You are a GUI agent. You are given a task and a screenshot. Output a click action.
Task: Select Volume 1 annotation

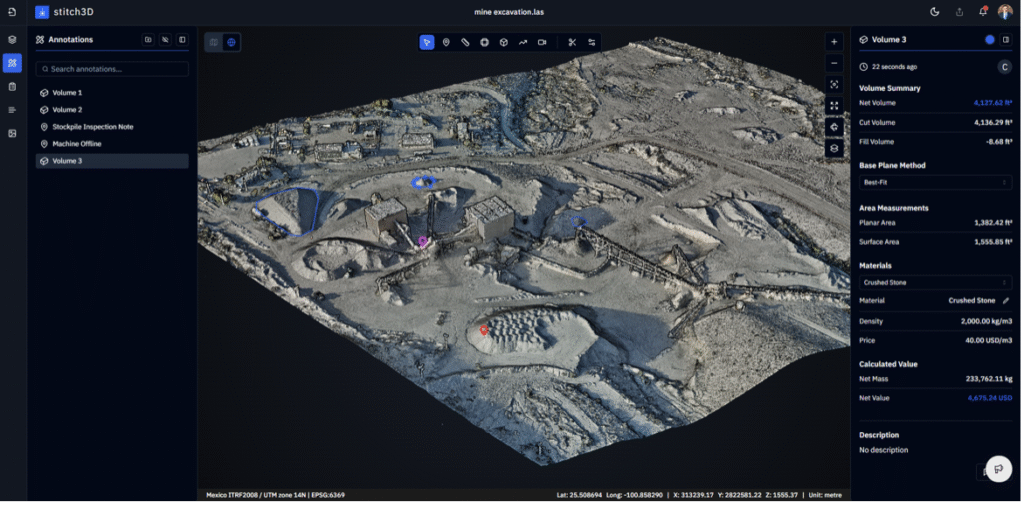click(x=112, y=93)
